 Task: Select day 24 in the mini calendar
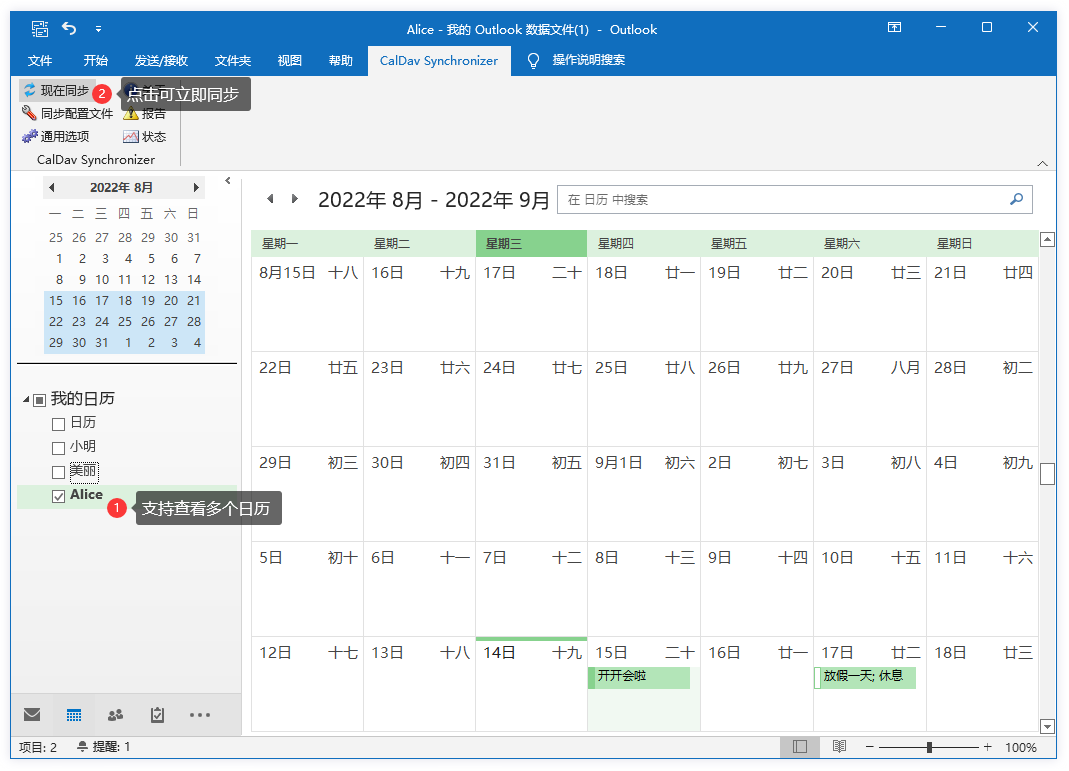(x=102, y=322)
